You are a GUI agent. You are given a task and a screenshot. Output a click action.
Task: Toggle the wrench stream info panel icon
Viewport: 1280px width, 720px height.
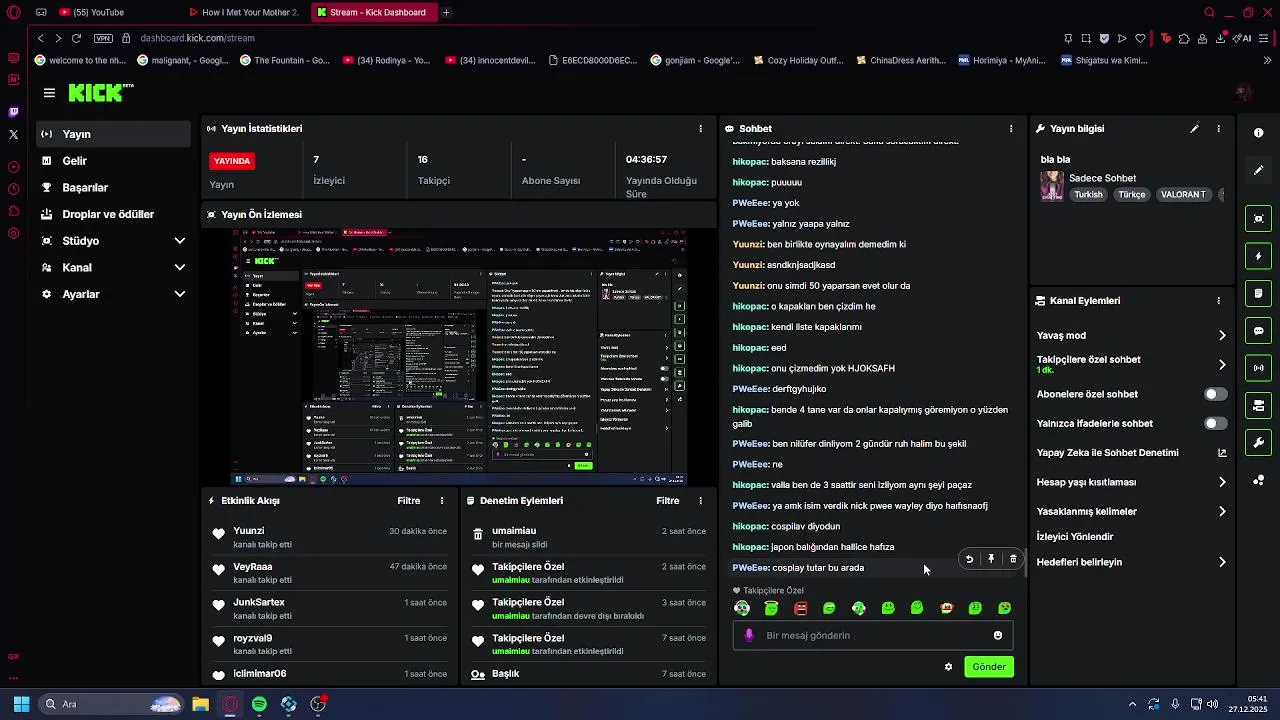[1258, 442]
